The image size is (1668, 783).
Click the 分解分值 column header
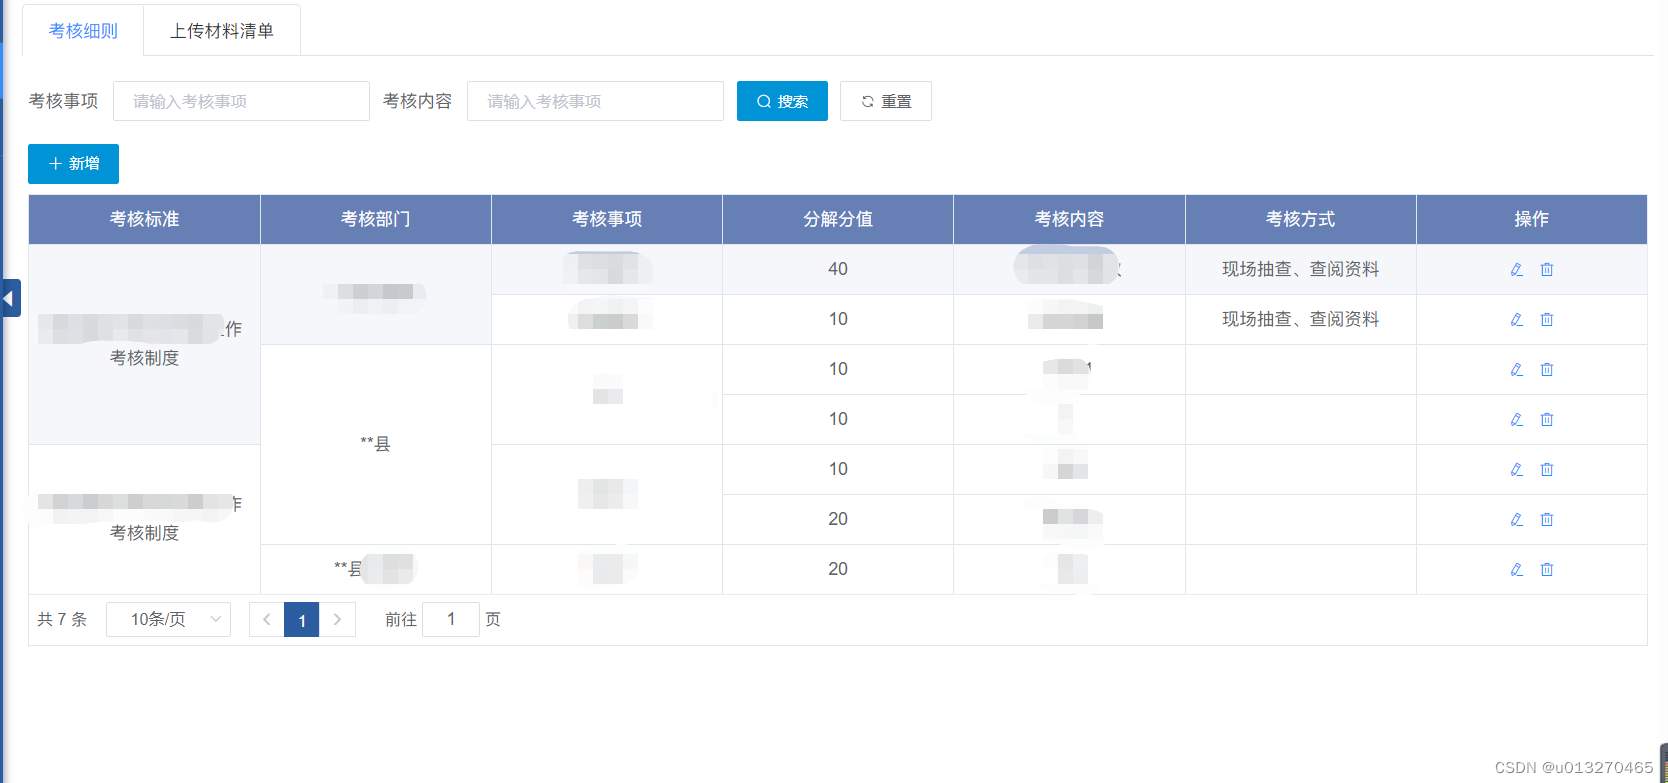tap(838, 219)
